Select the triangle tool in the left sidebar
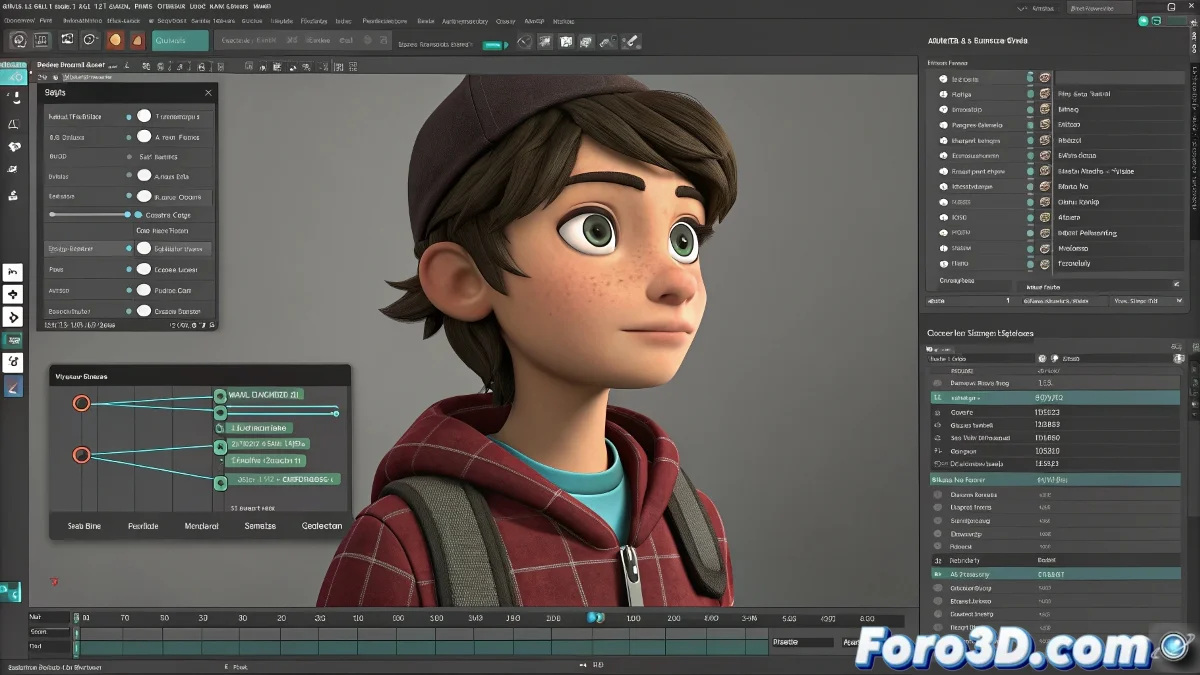 pyautogui.click(x=13, y=124)
